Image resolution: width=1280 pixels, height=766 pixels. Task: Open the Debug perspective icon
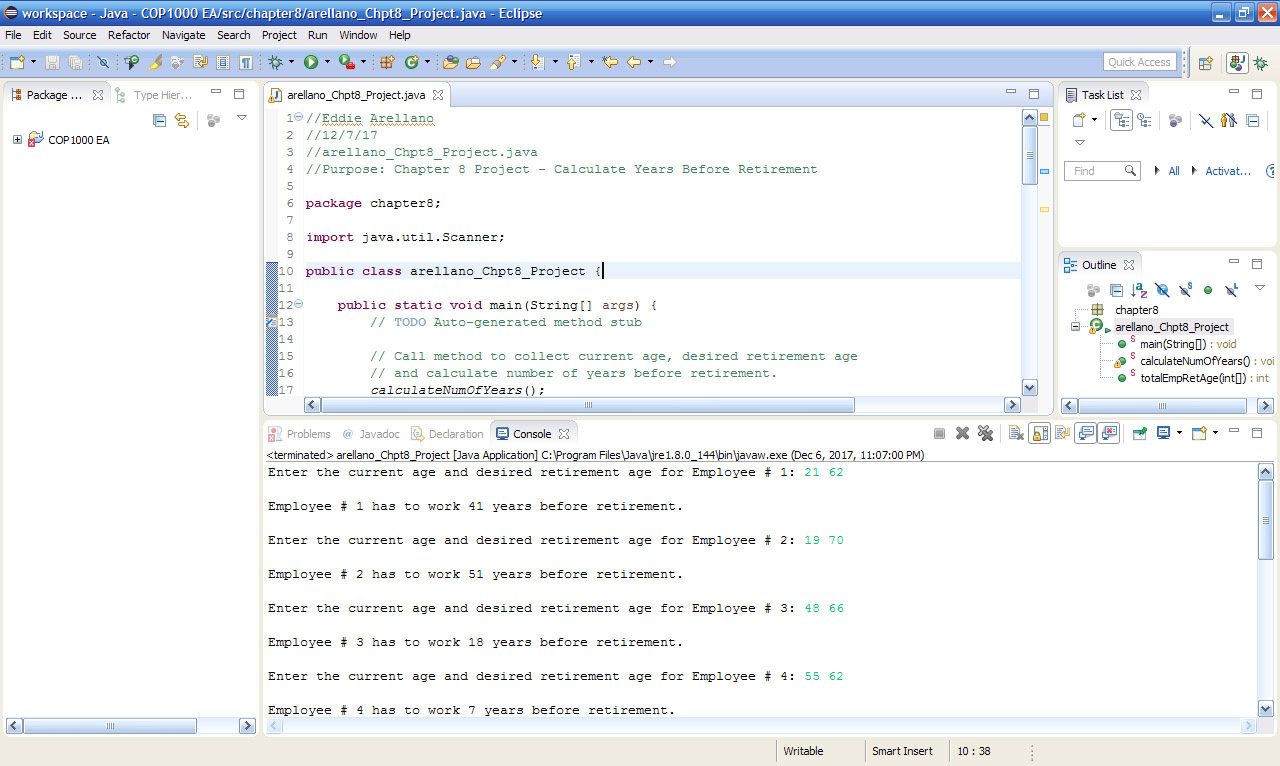coord(1260,62)
